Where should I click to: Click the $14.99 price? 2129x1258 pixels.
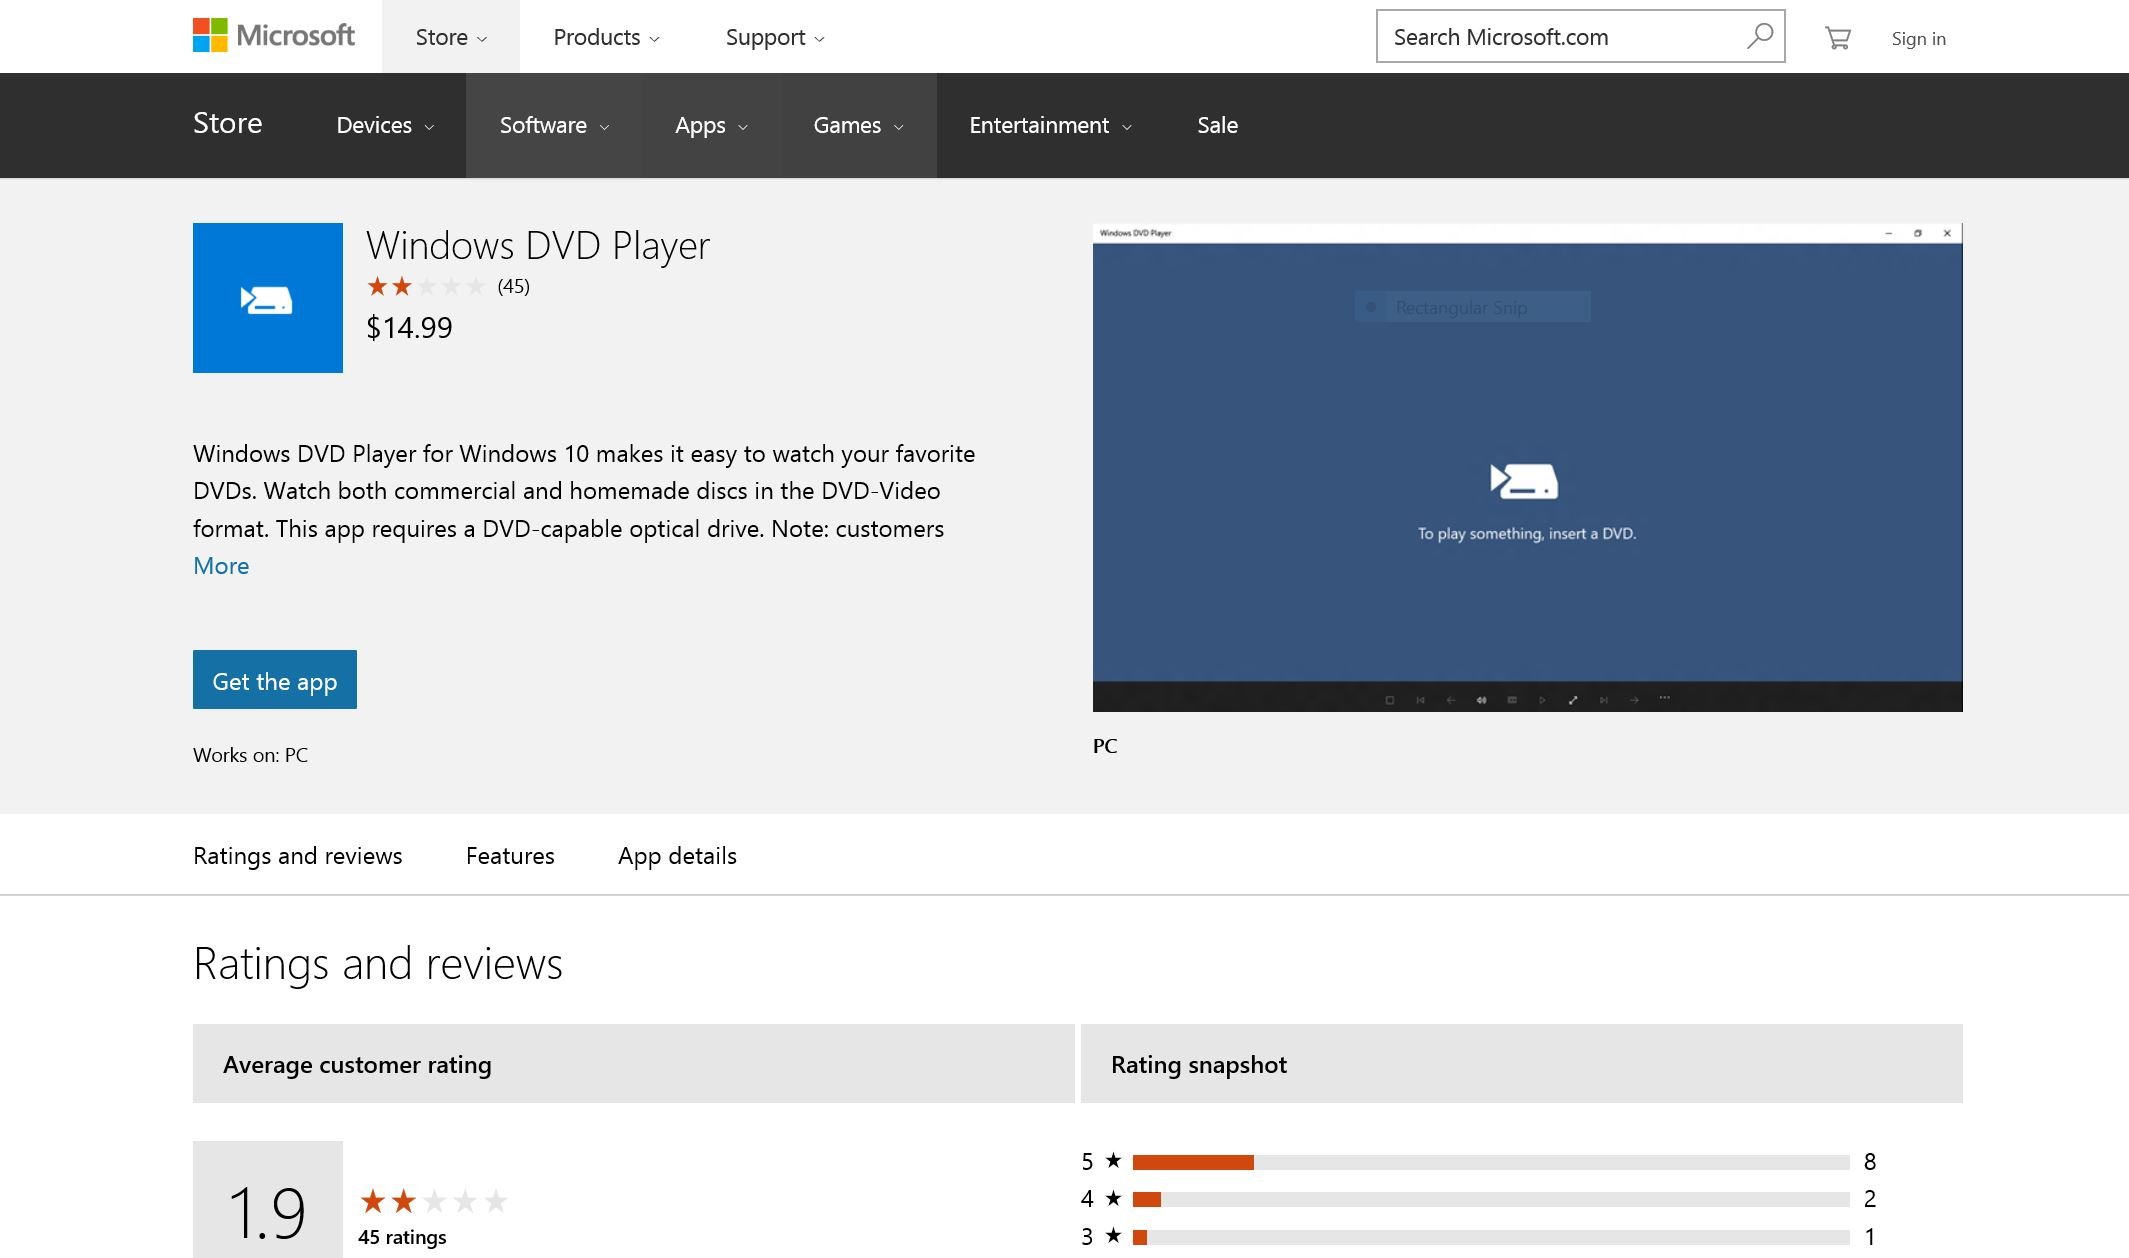(409, 328)
